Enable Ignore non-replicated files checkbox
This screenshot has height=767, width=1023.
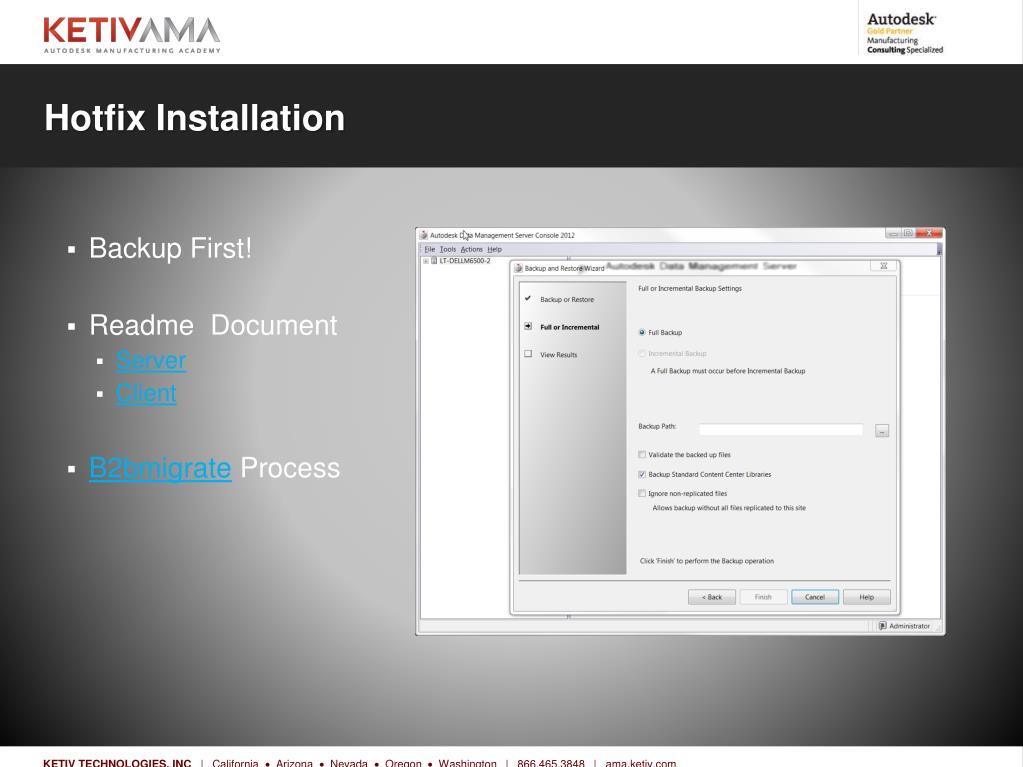642,494
